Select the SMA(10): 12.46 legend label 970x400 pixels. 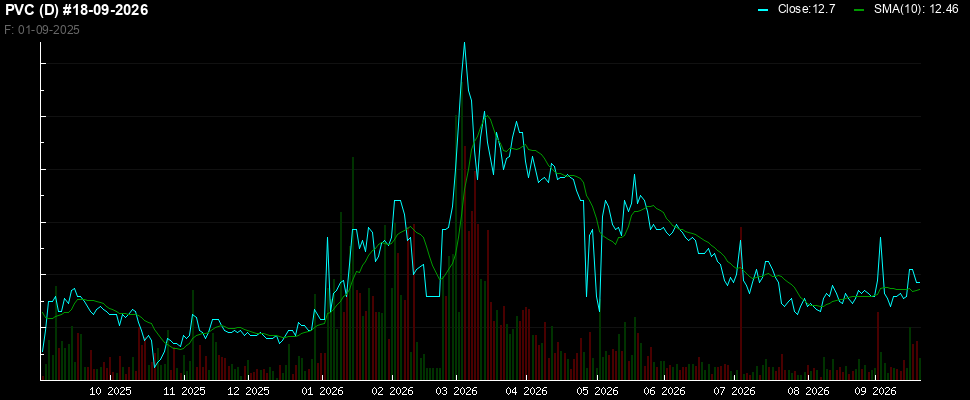pos(917,10)
